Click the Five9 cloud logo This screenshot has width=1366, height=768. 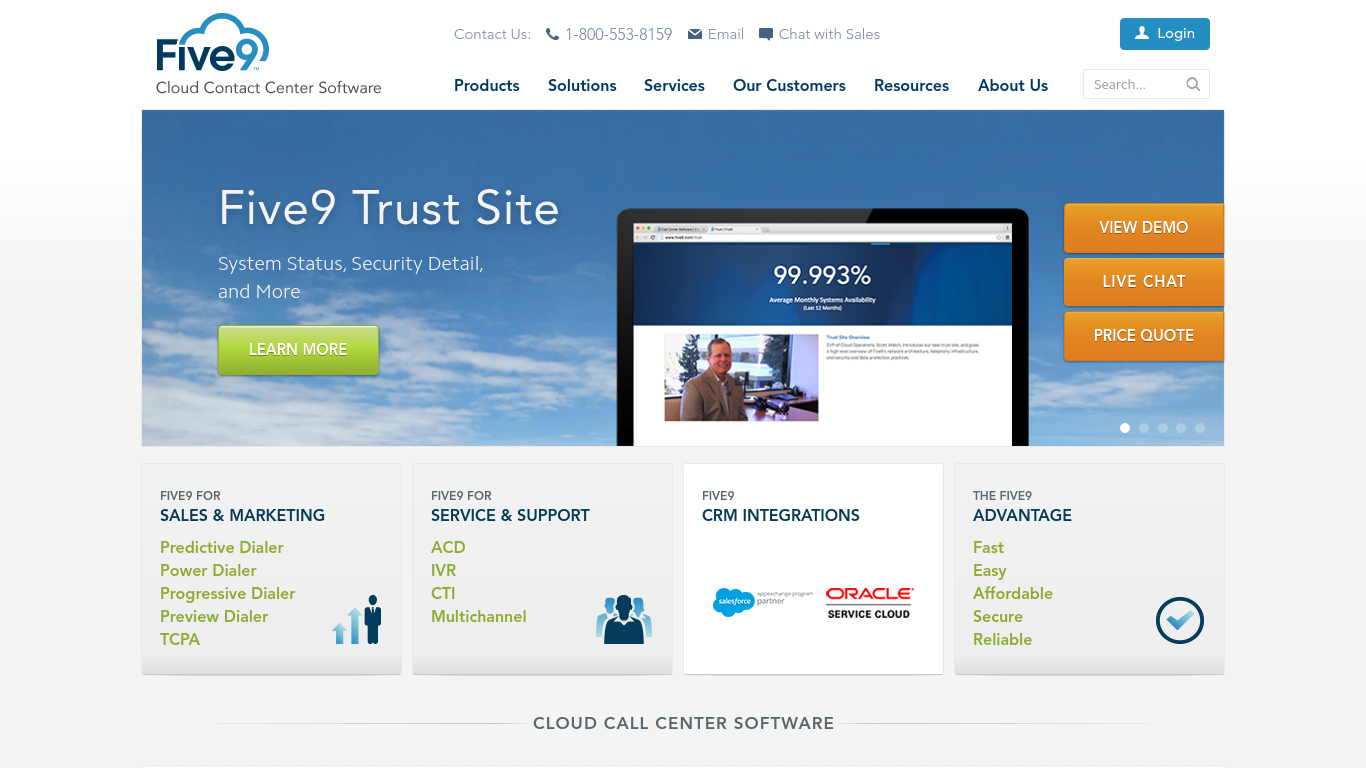pyautogui.click(x=213, y=44)
